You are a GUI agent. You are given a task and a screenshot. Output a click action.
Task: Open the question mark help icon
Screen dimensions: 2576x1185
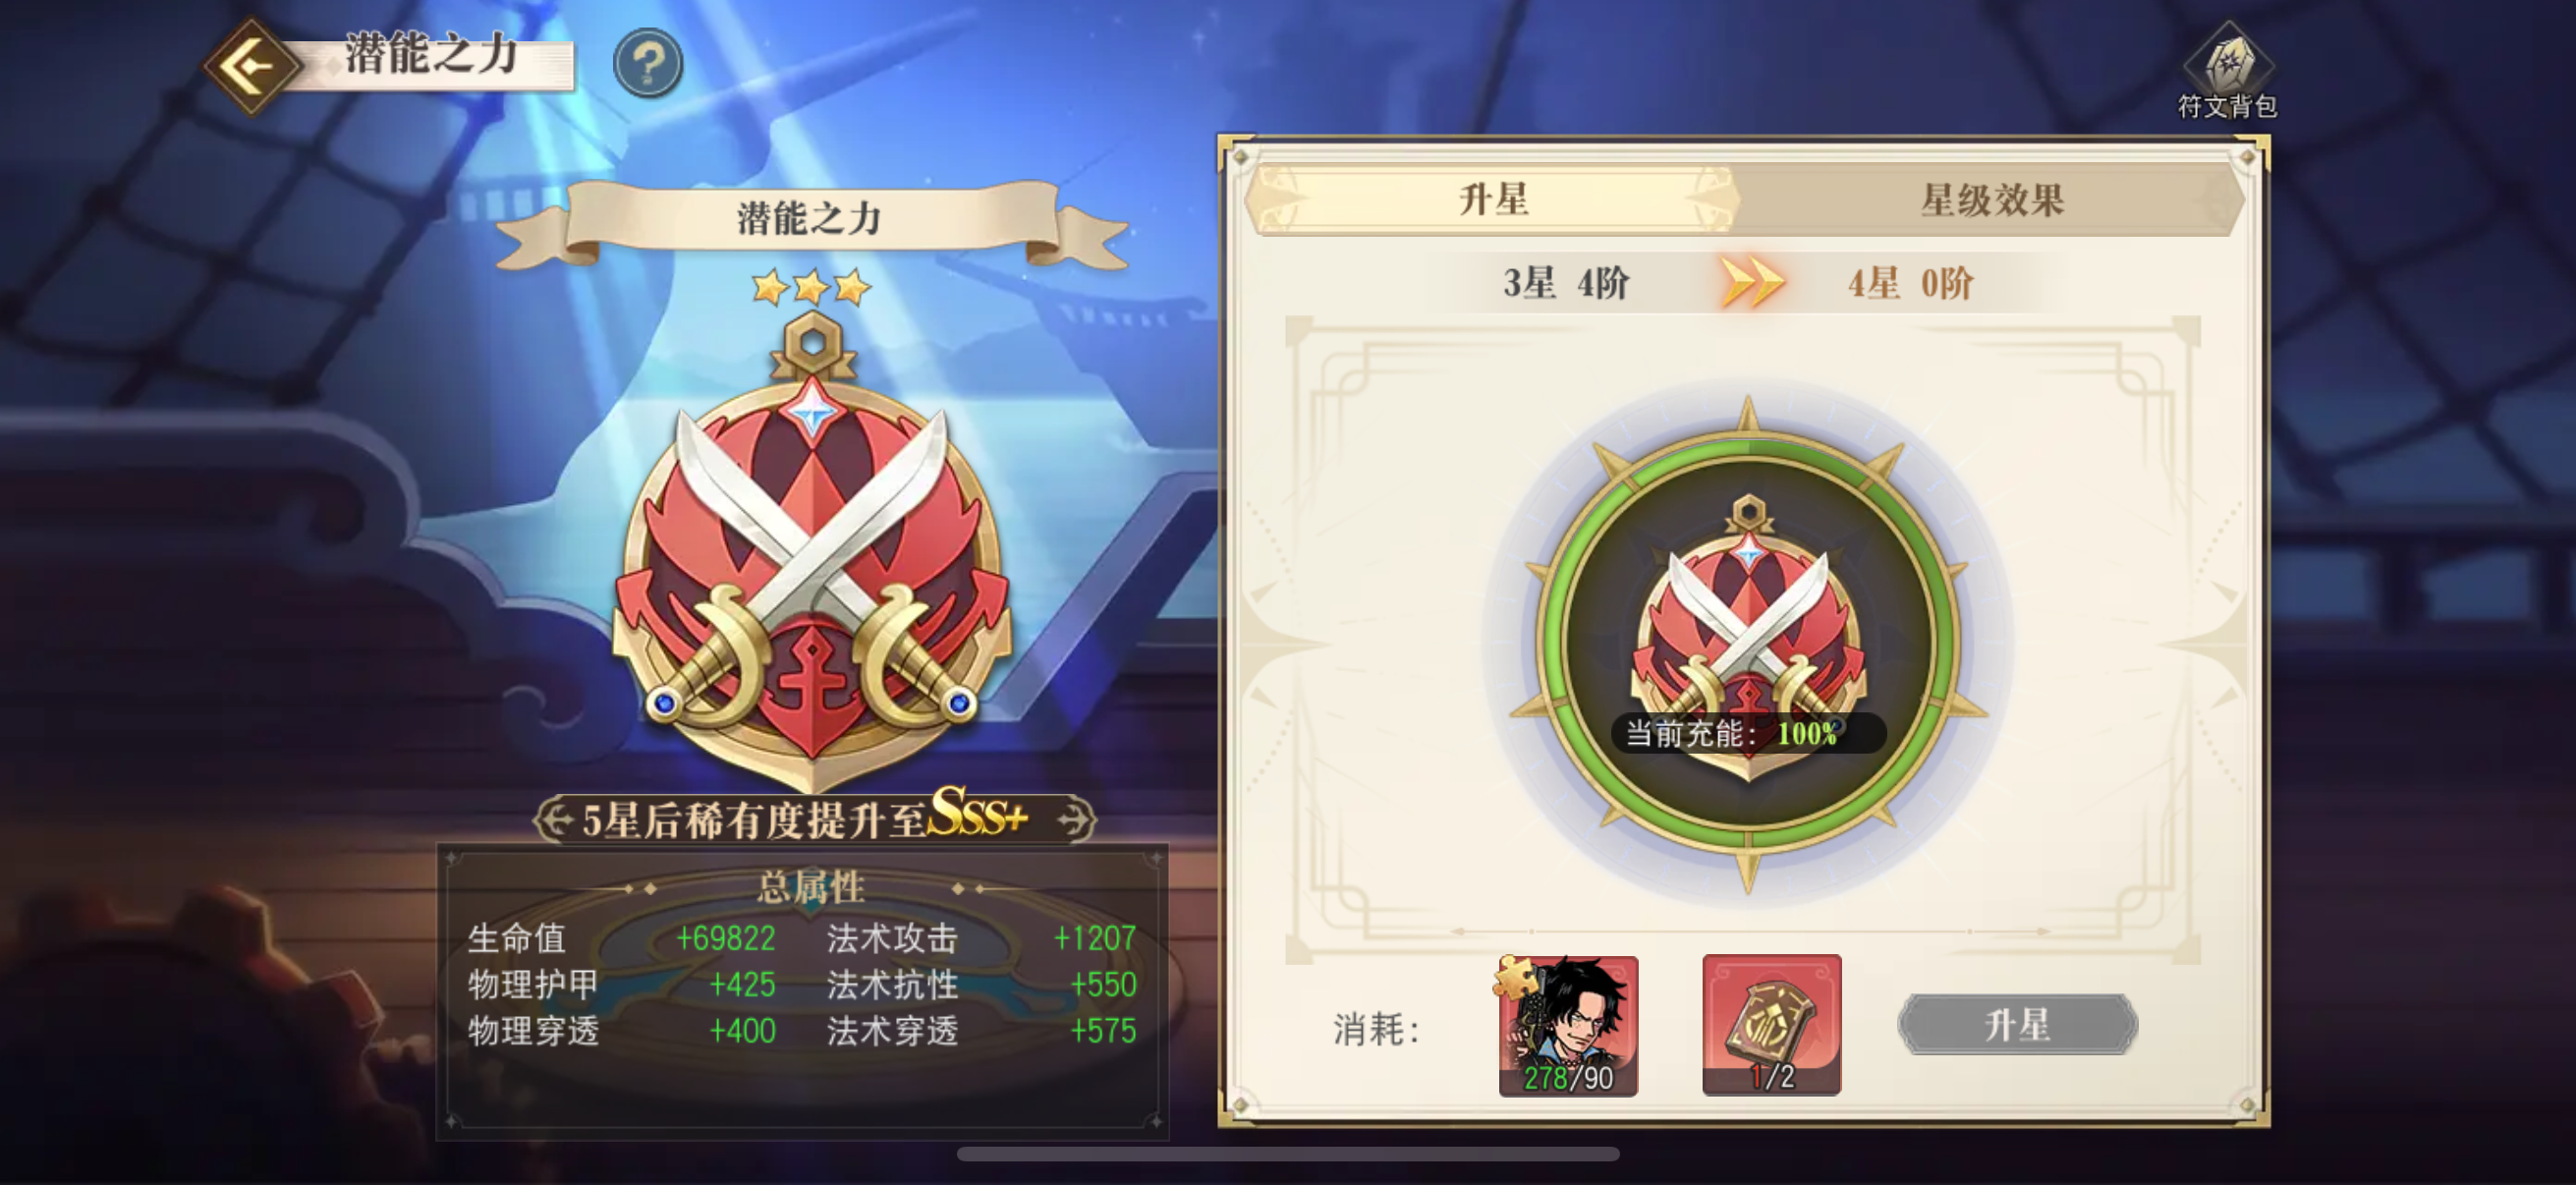click(648, 62)
